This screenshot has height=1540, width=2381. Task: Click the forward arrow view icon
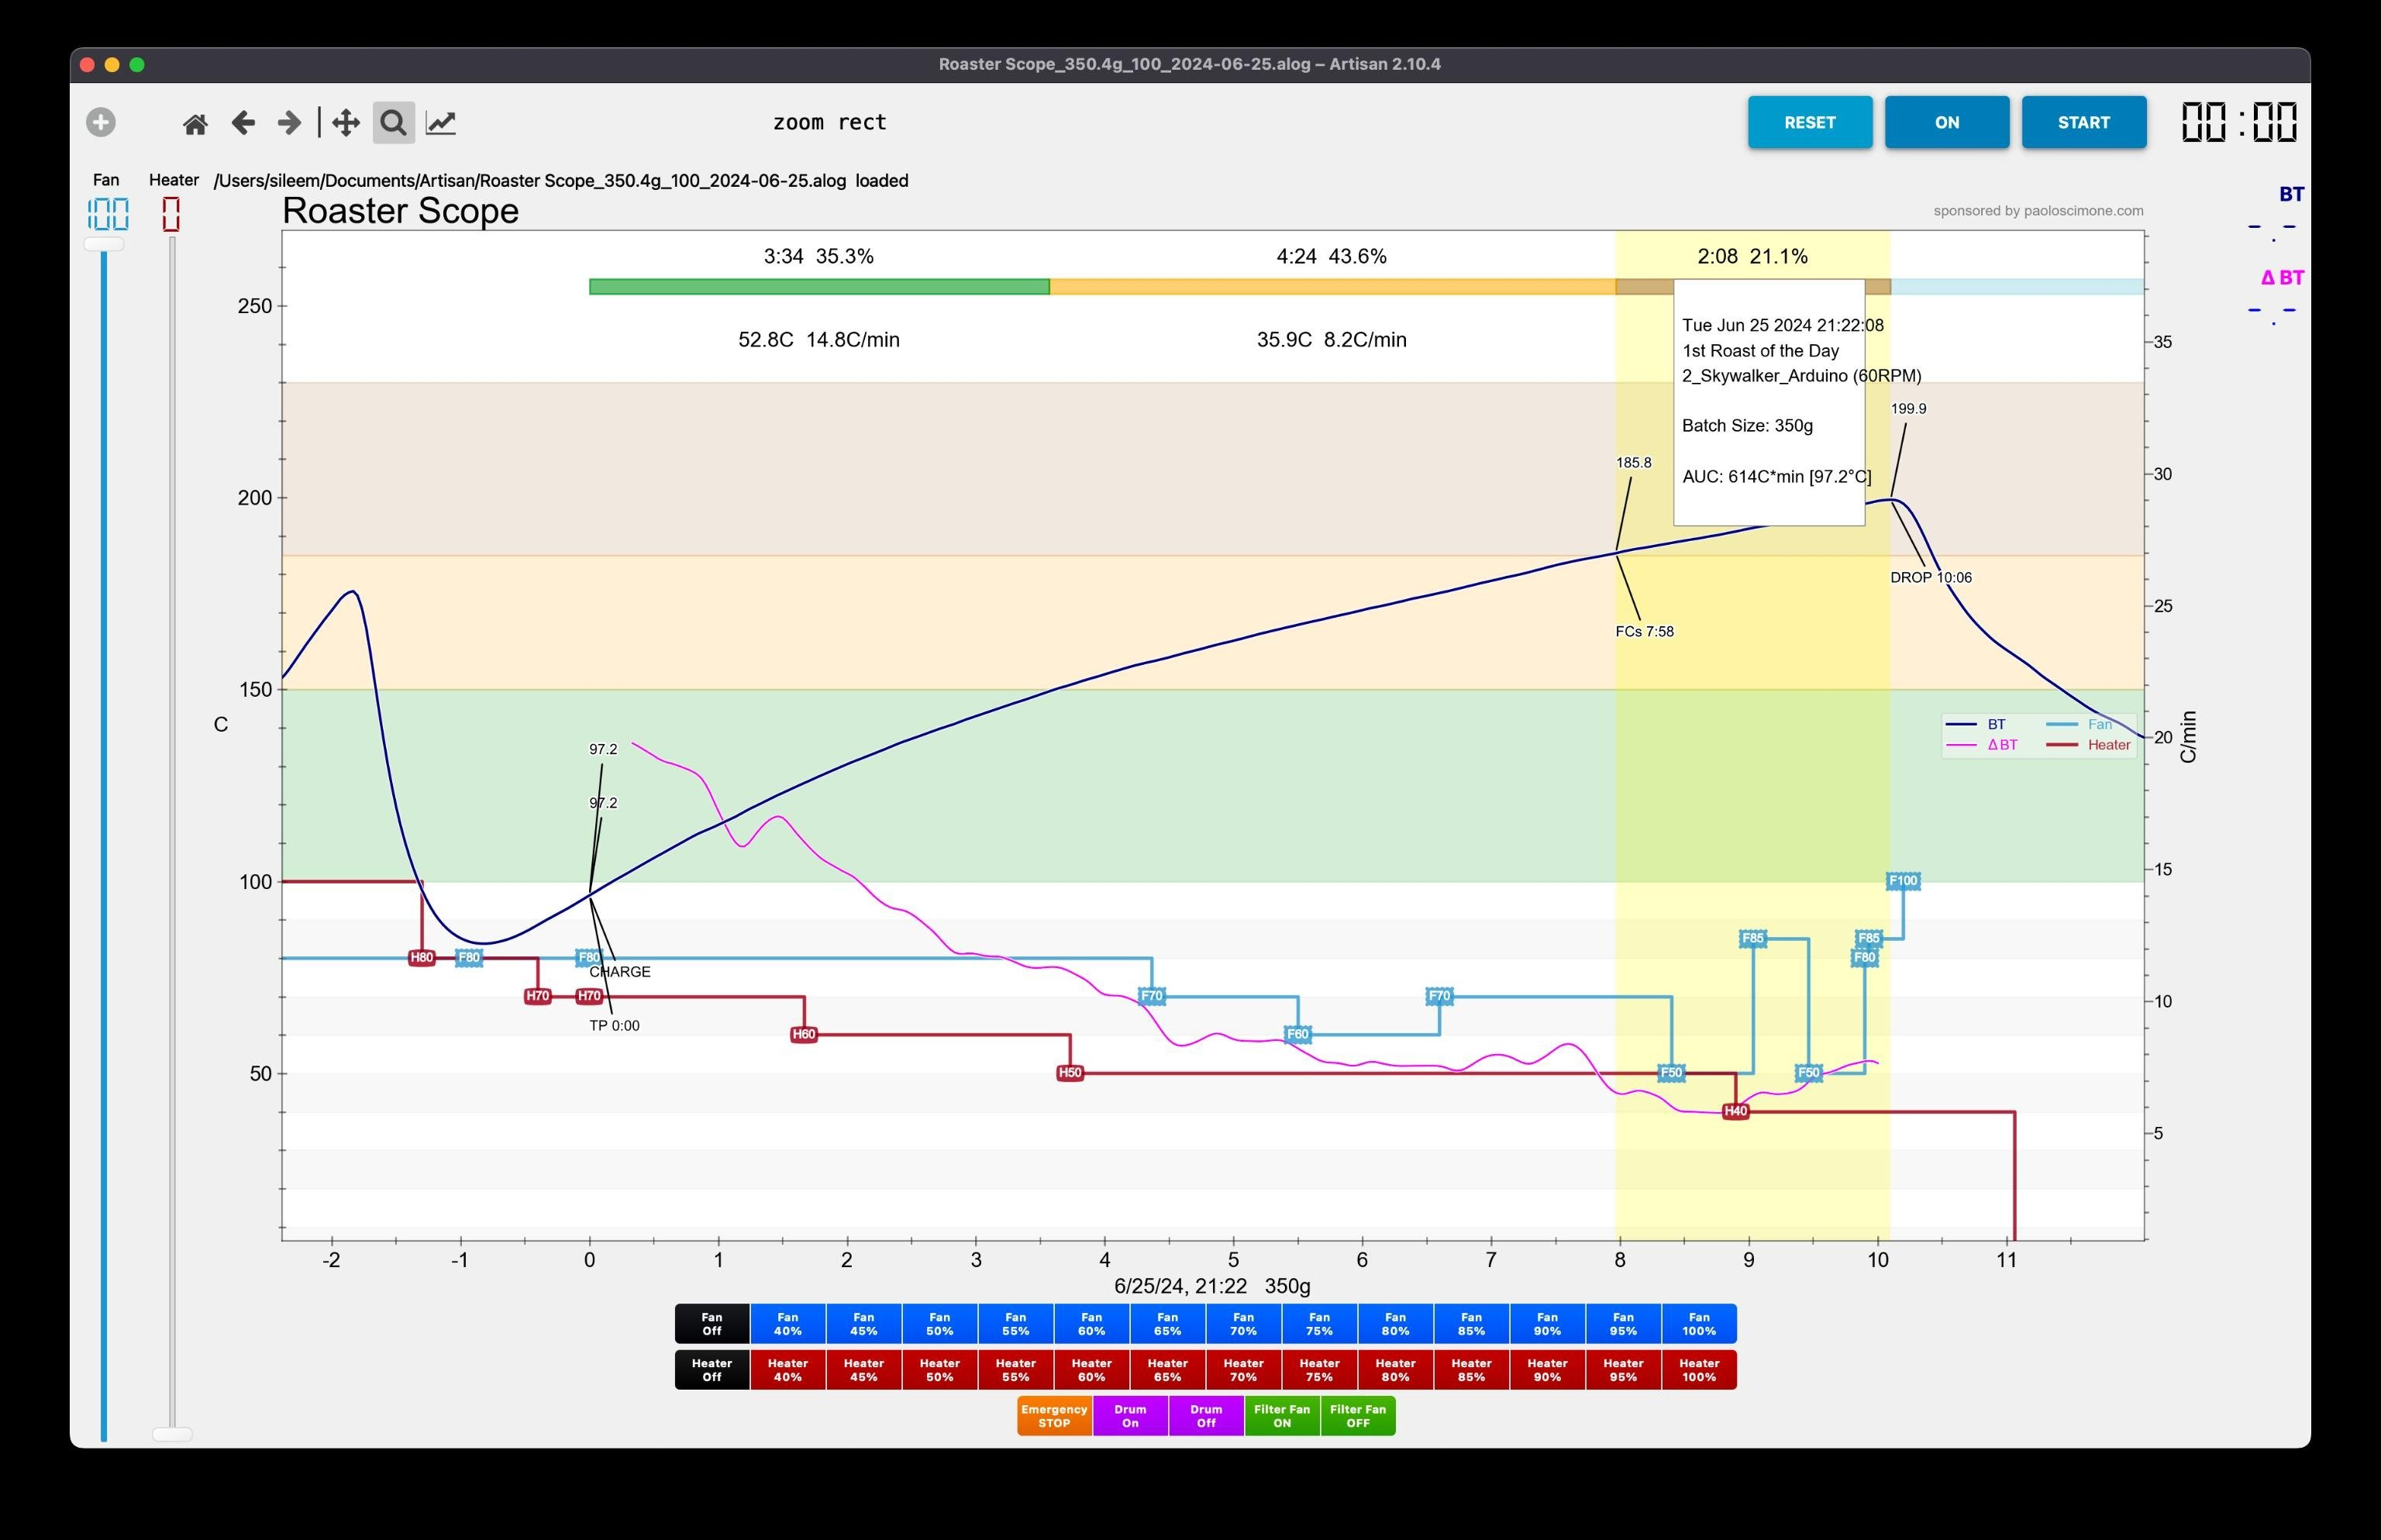289,123
